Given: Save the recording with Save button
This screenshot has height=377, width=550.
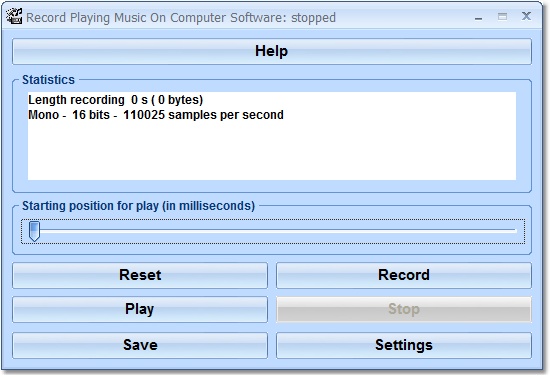Looking at the screenshot, I should [140, 345].
